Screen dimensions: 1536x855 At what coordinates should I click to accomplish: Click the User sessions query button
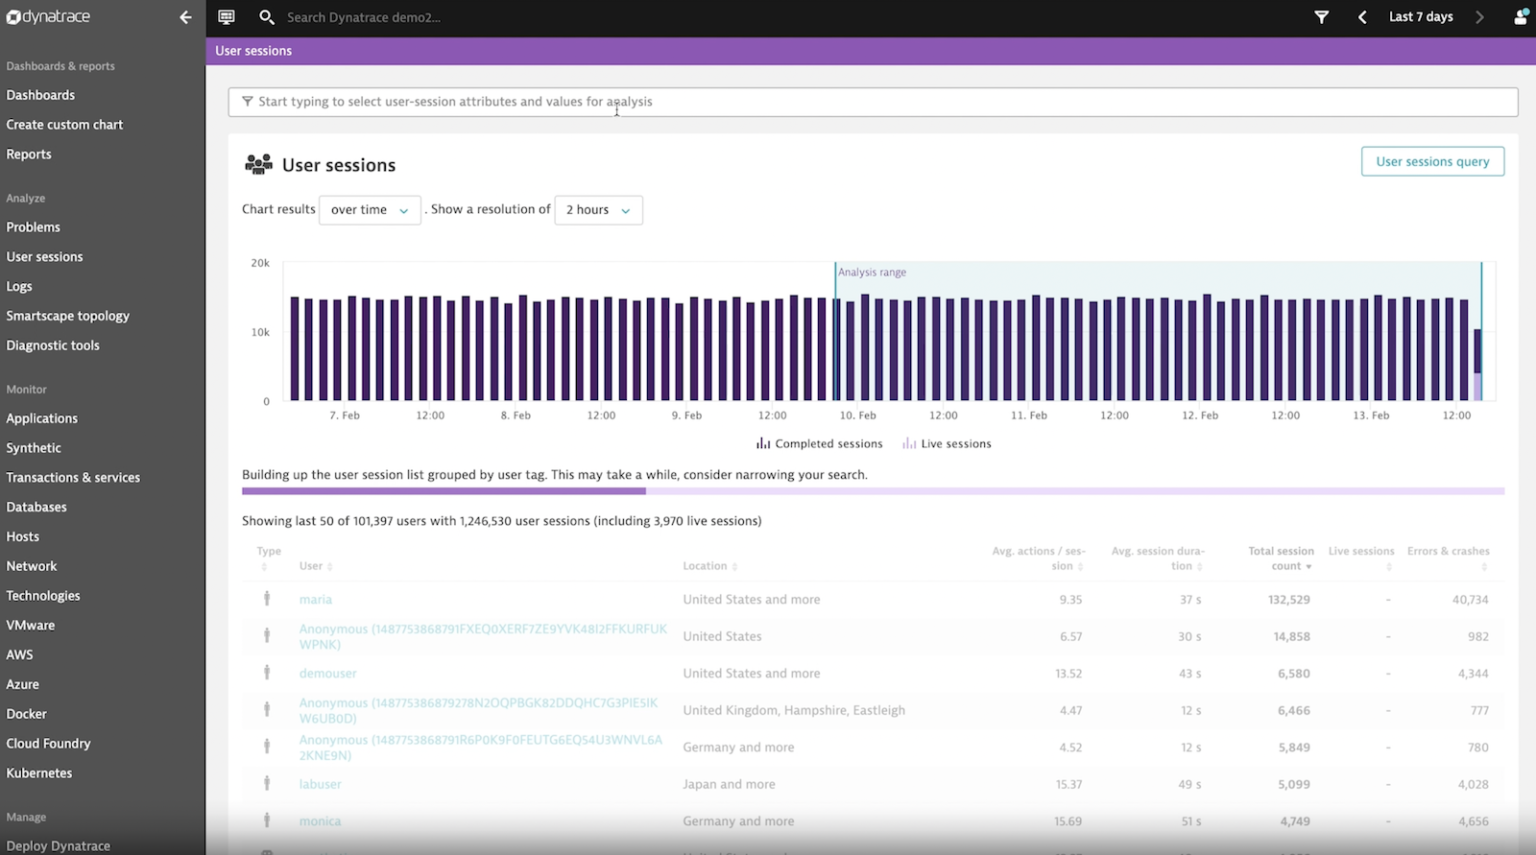click(1432, 161)
